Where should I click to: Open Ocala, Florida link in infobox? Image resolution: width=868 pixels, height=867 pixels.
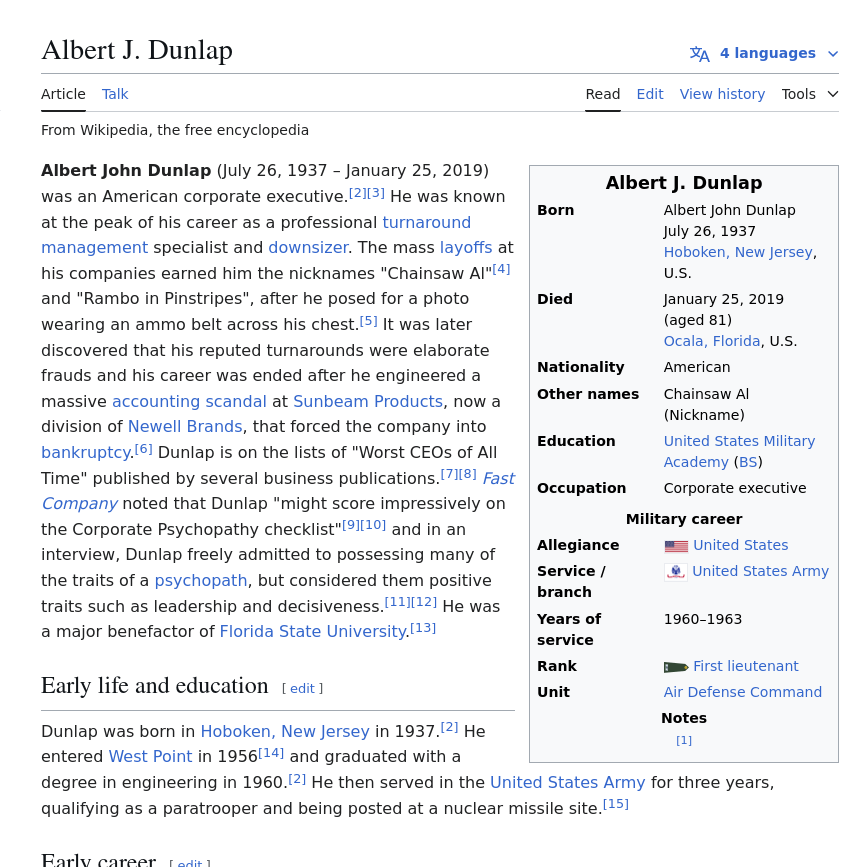(712, 341)
